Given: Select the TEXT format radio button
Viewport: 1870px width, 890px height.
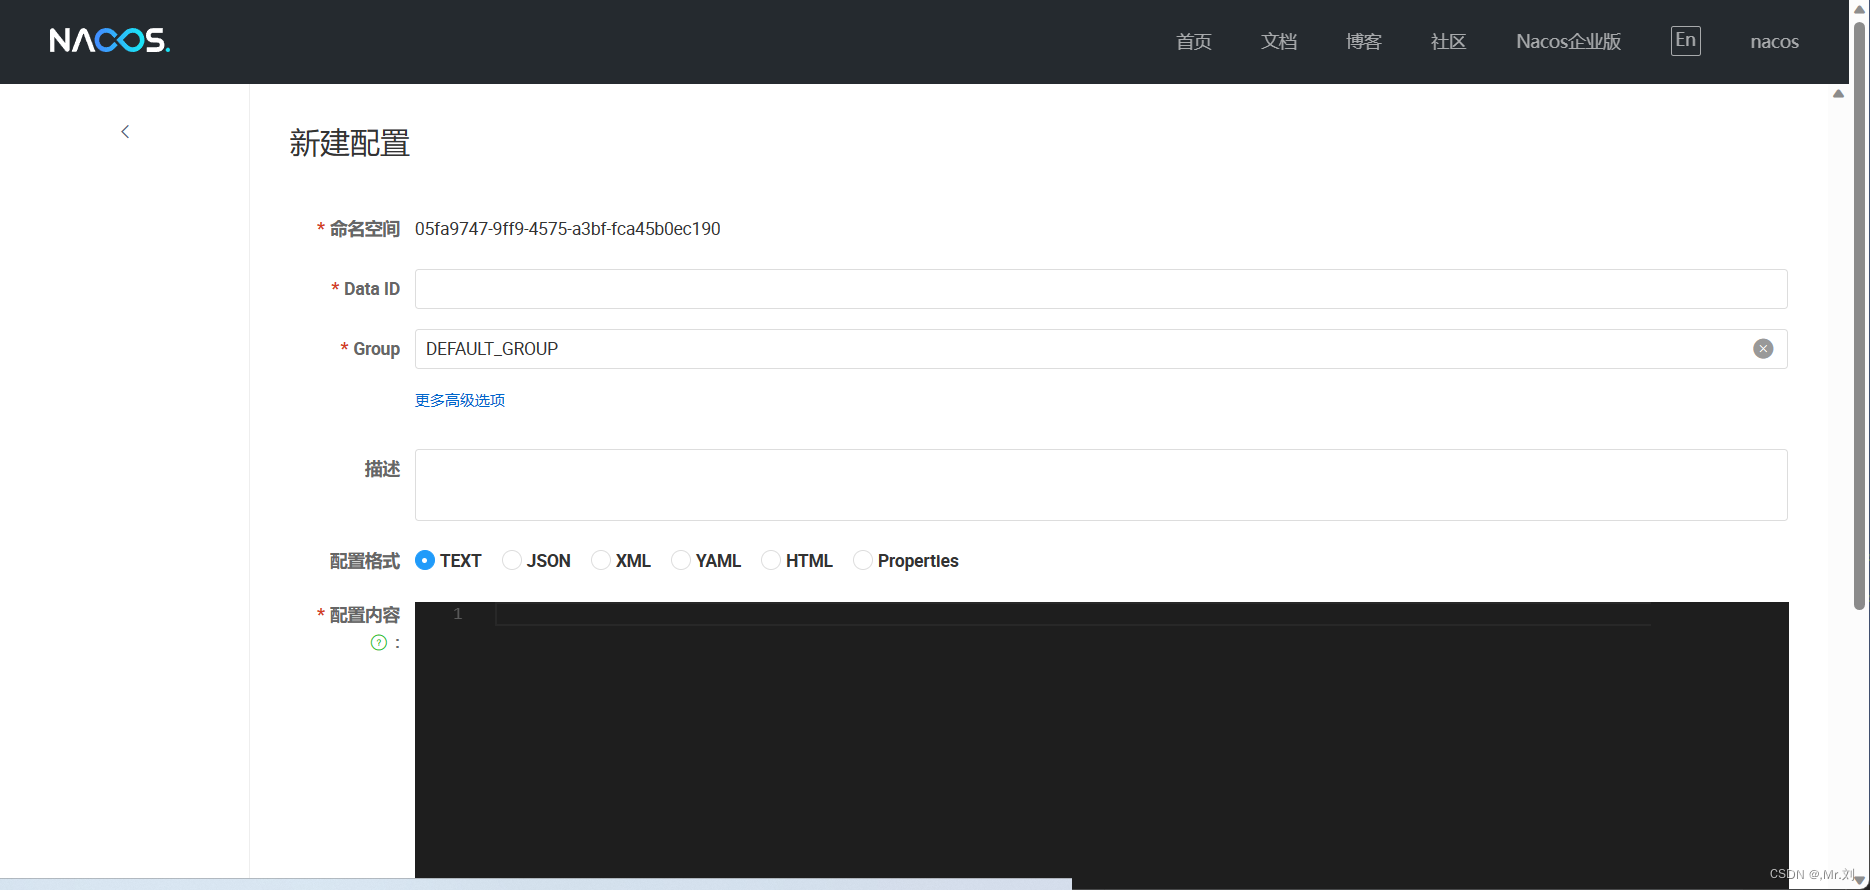Looking at the screenshot, I should (x=425, y=560).
